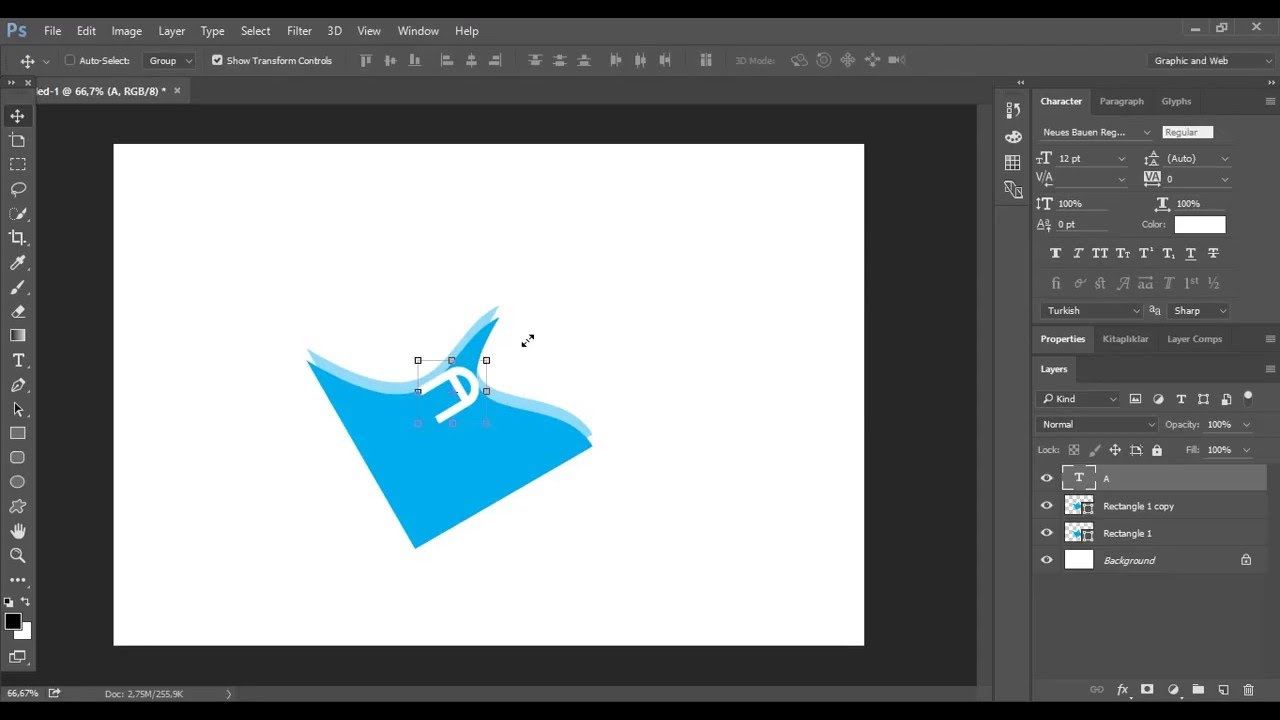
Task: Open the Filter menu
Action: (x=299, y=31)
